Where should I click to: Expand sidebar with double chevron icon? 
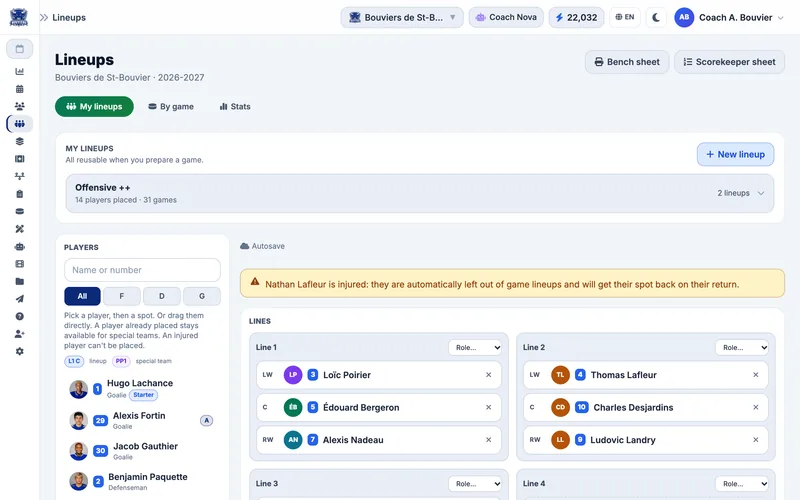44,17
